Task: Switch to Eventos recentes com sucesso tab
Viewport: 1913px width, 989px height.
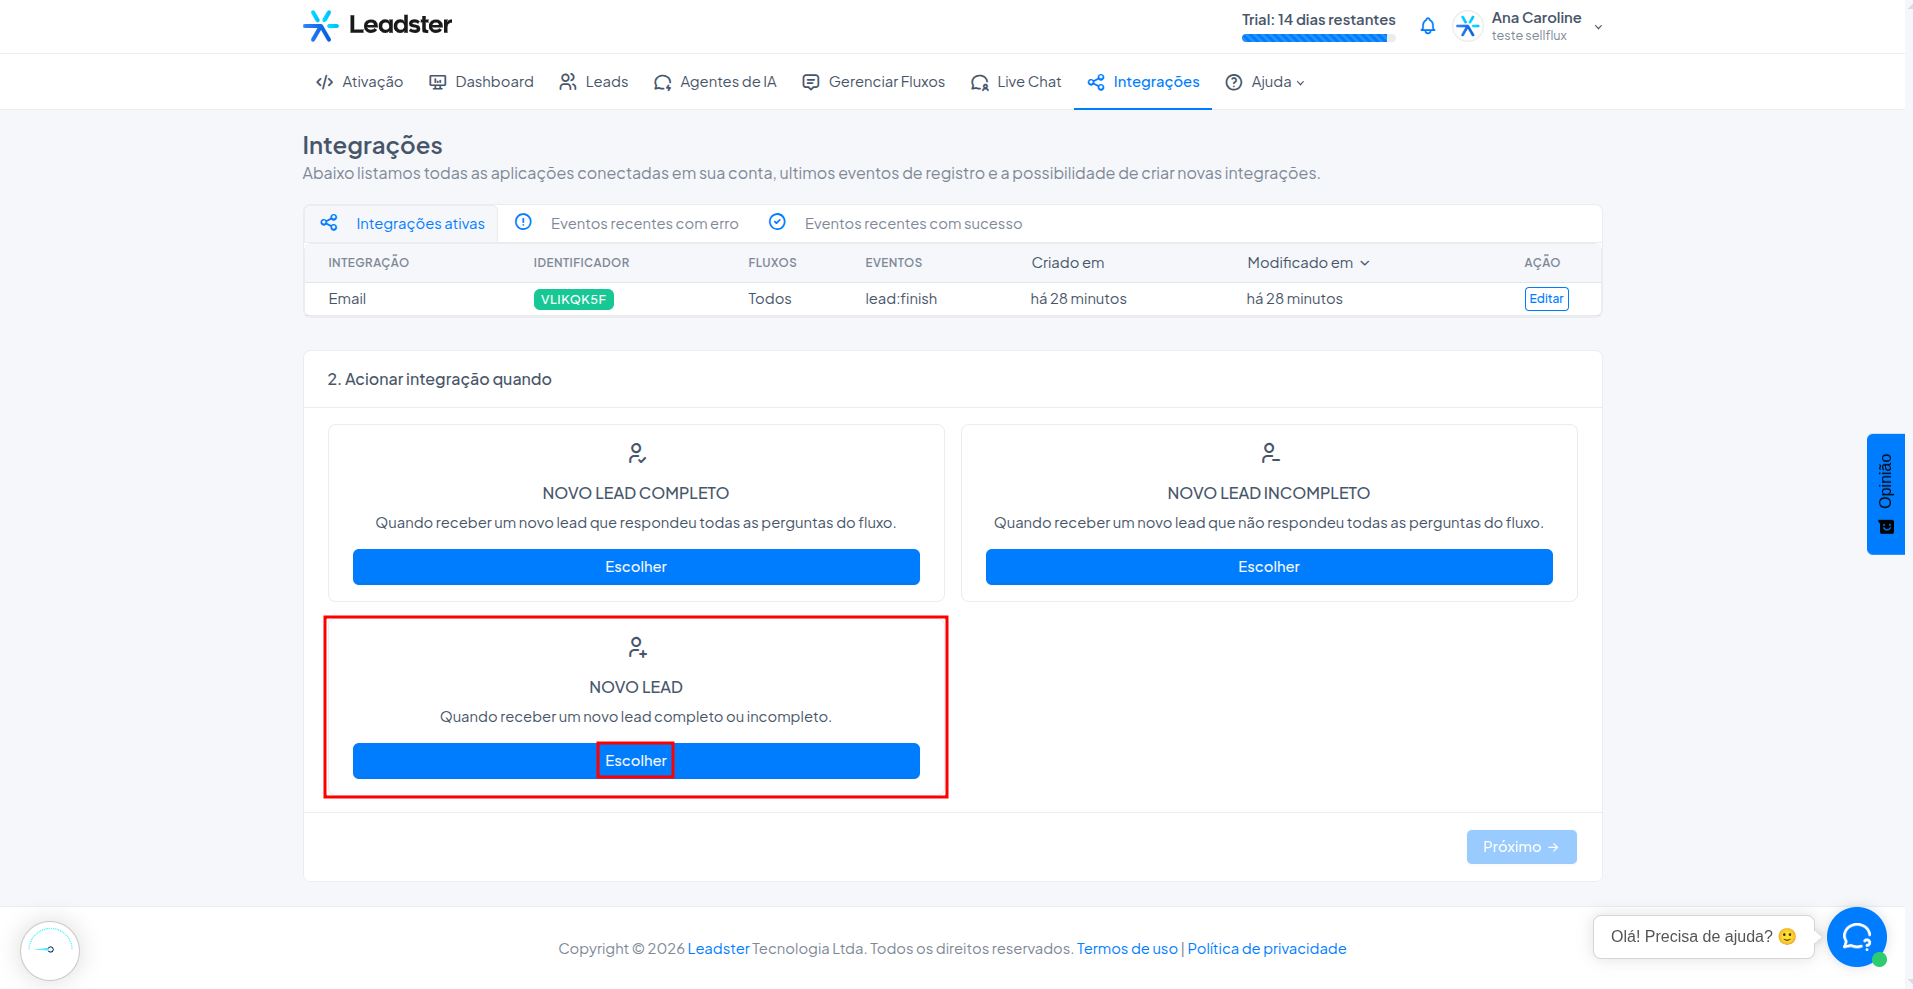Action: pyautogui.click(x=895, y=223)
